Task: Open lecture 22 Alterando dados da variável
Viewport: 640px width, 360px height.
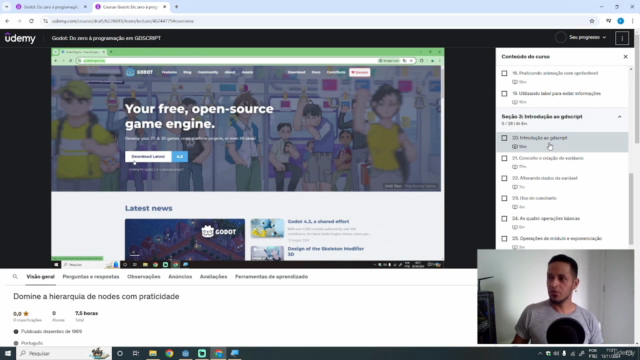Action: tap(544, 178)
